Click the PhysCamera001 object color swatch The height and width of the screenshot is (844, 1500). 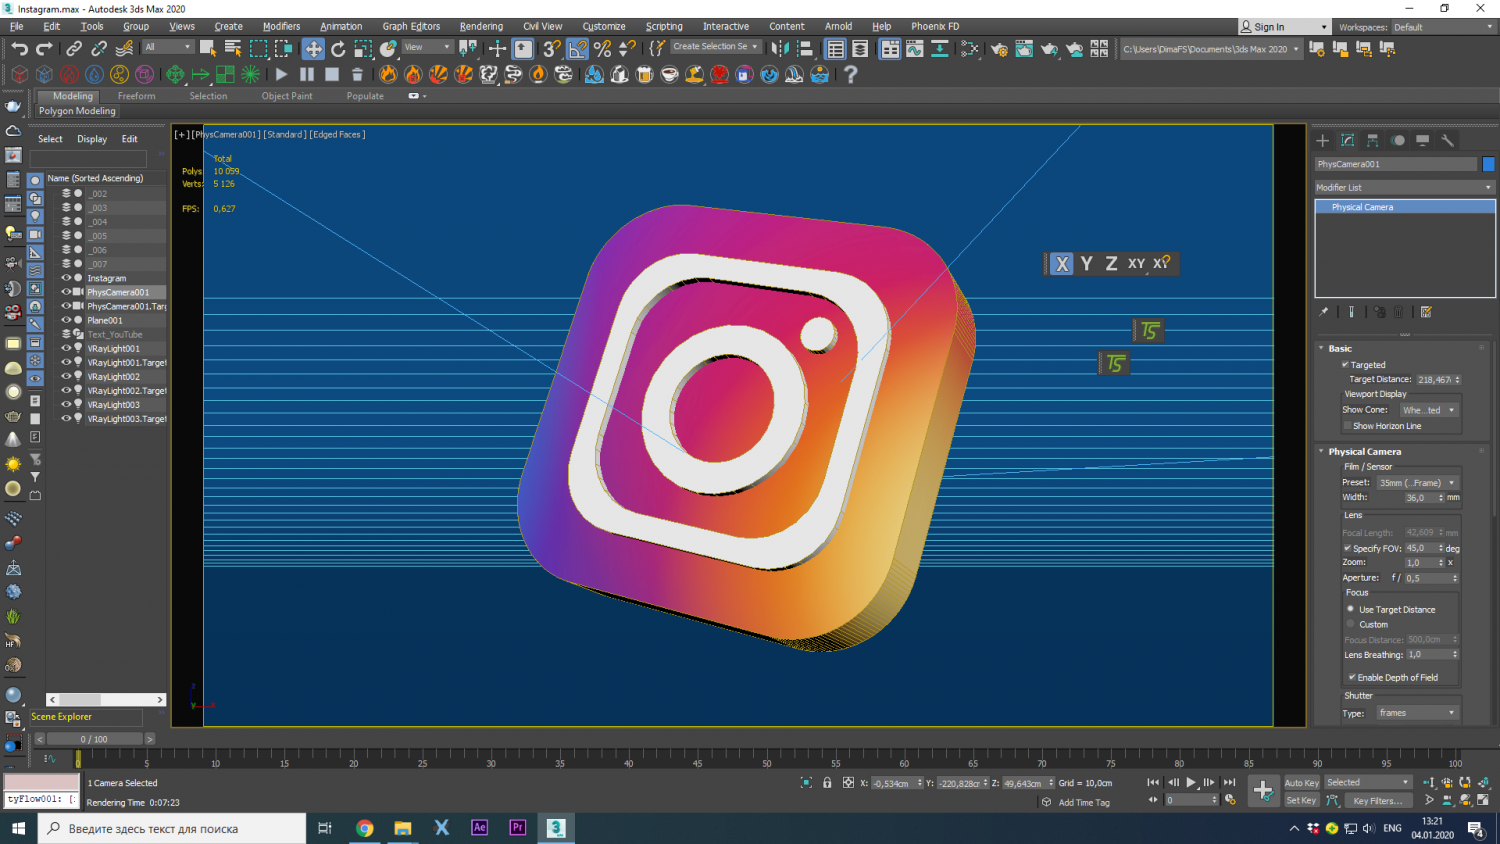[x=1488, y=164]
